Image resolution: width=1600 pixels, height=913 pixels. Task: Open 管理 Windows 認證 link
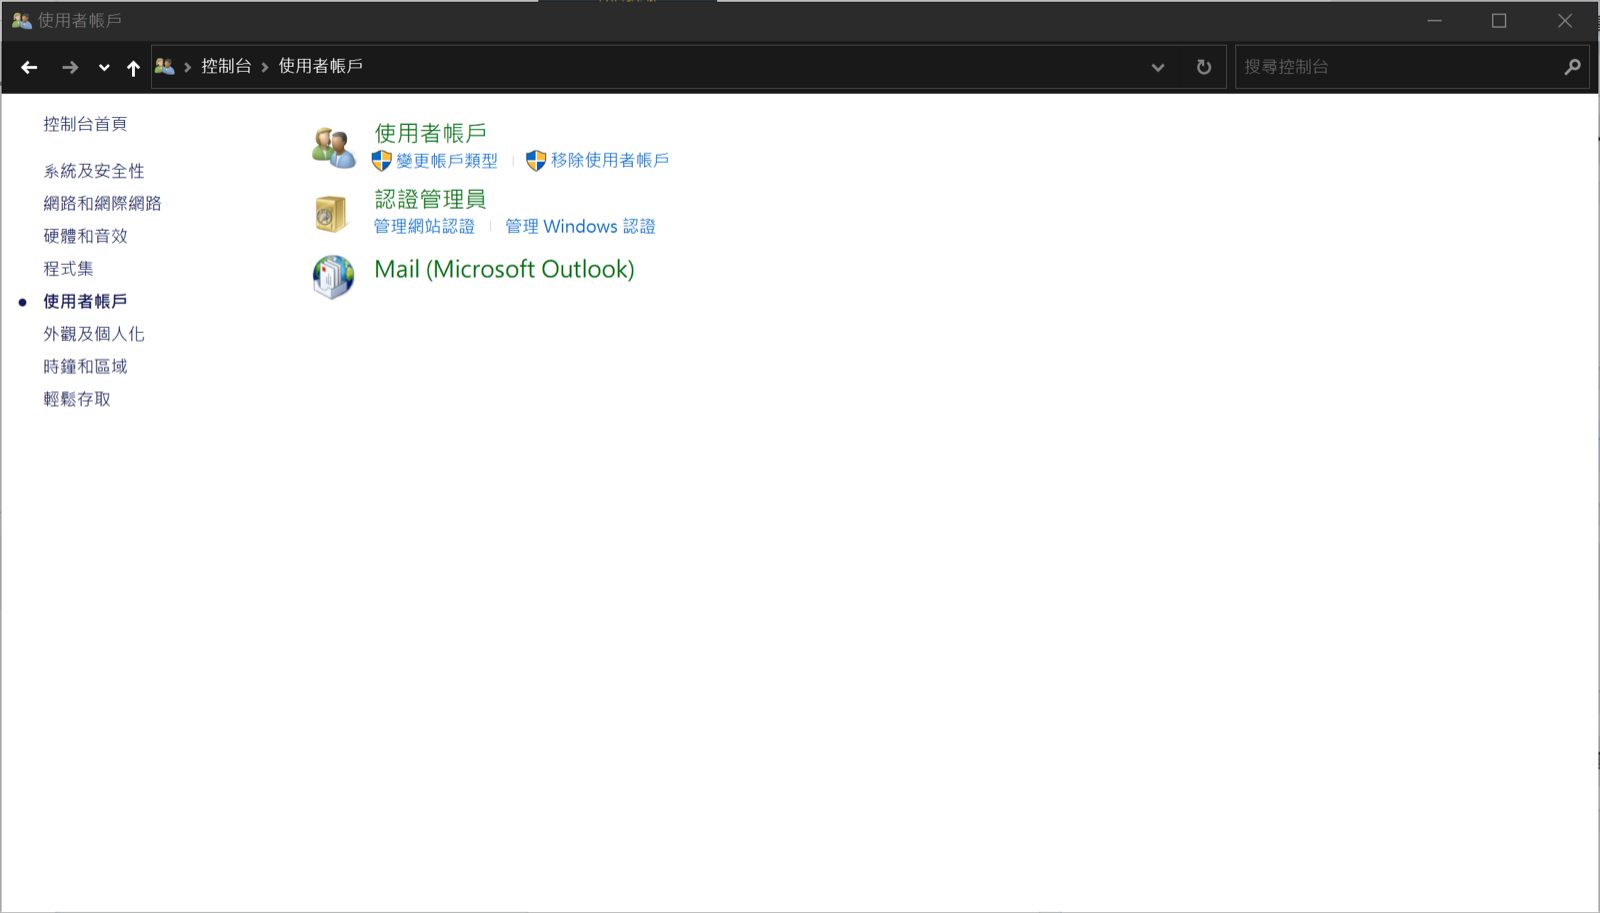580,226
